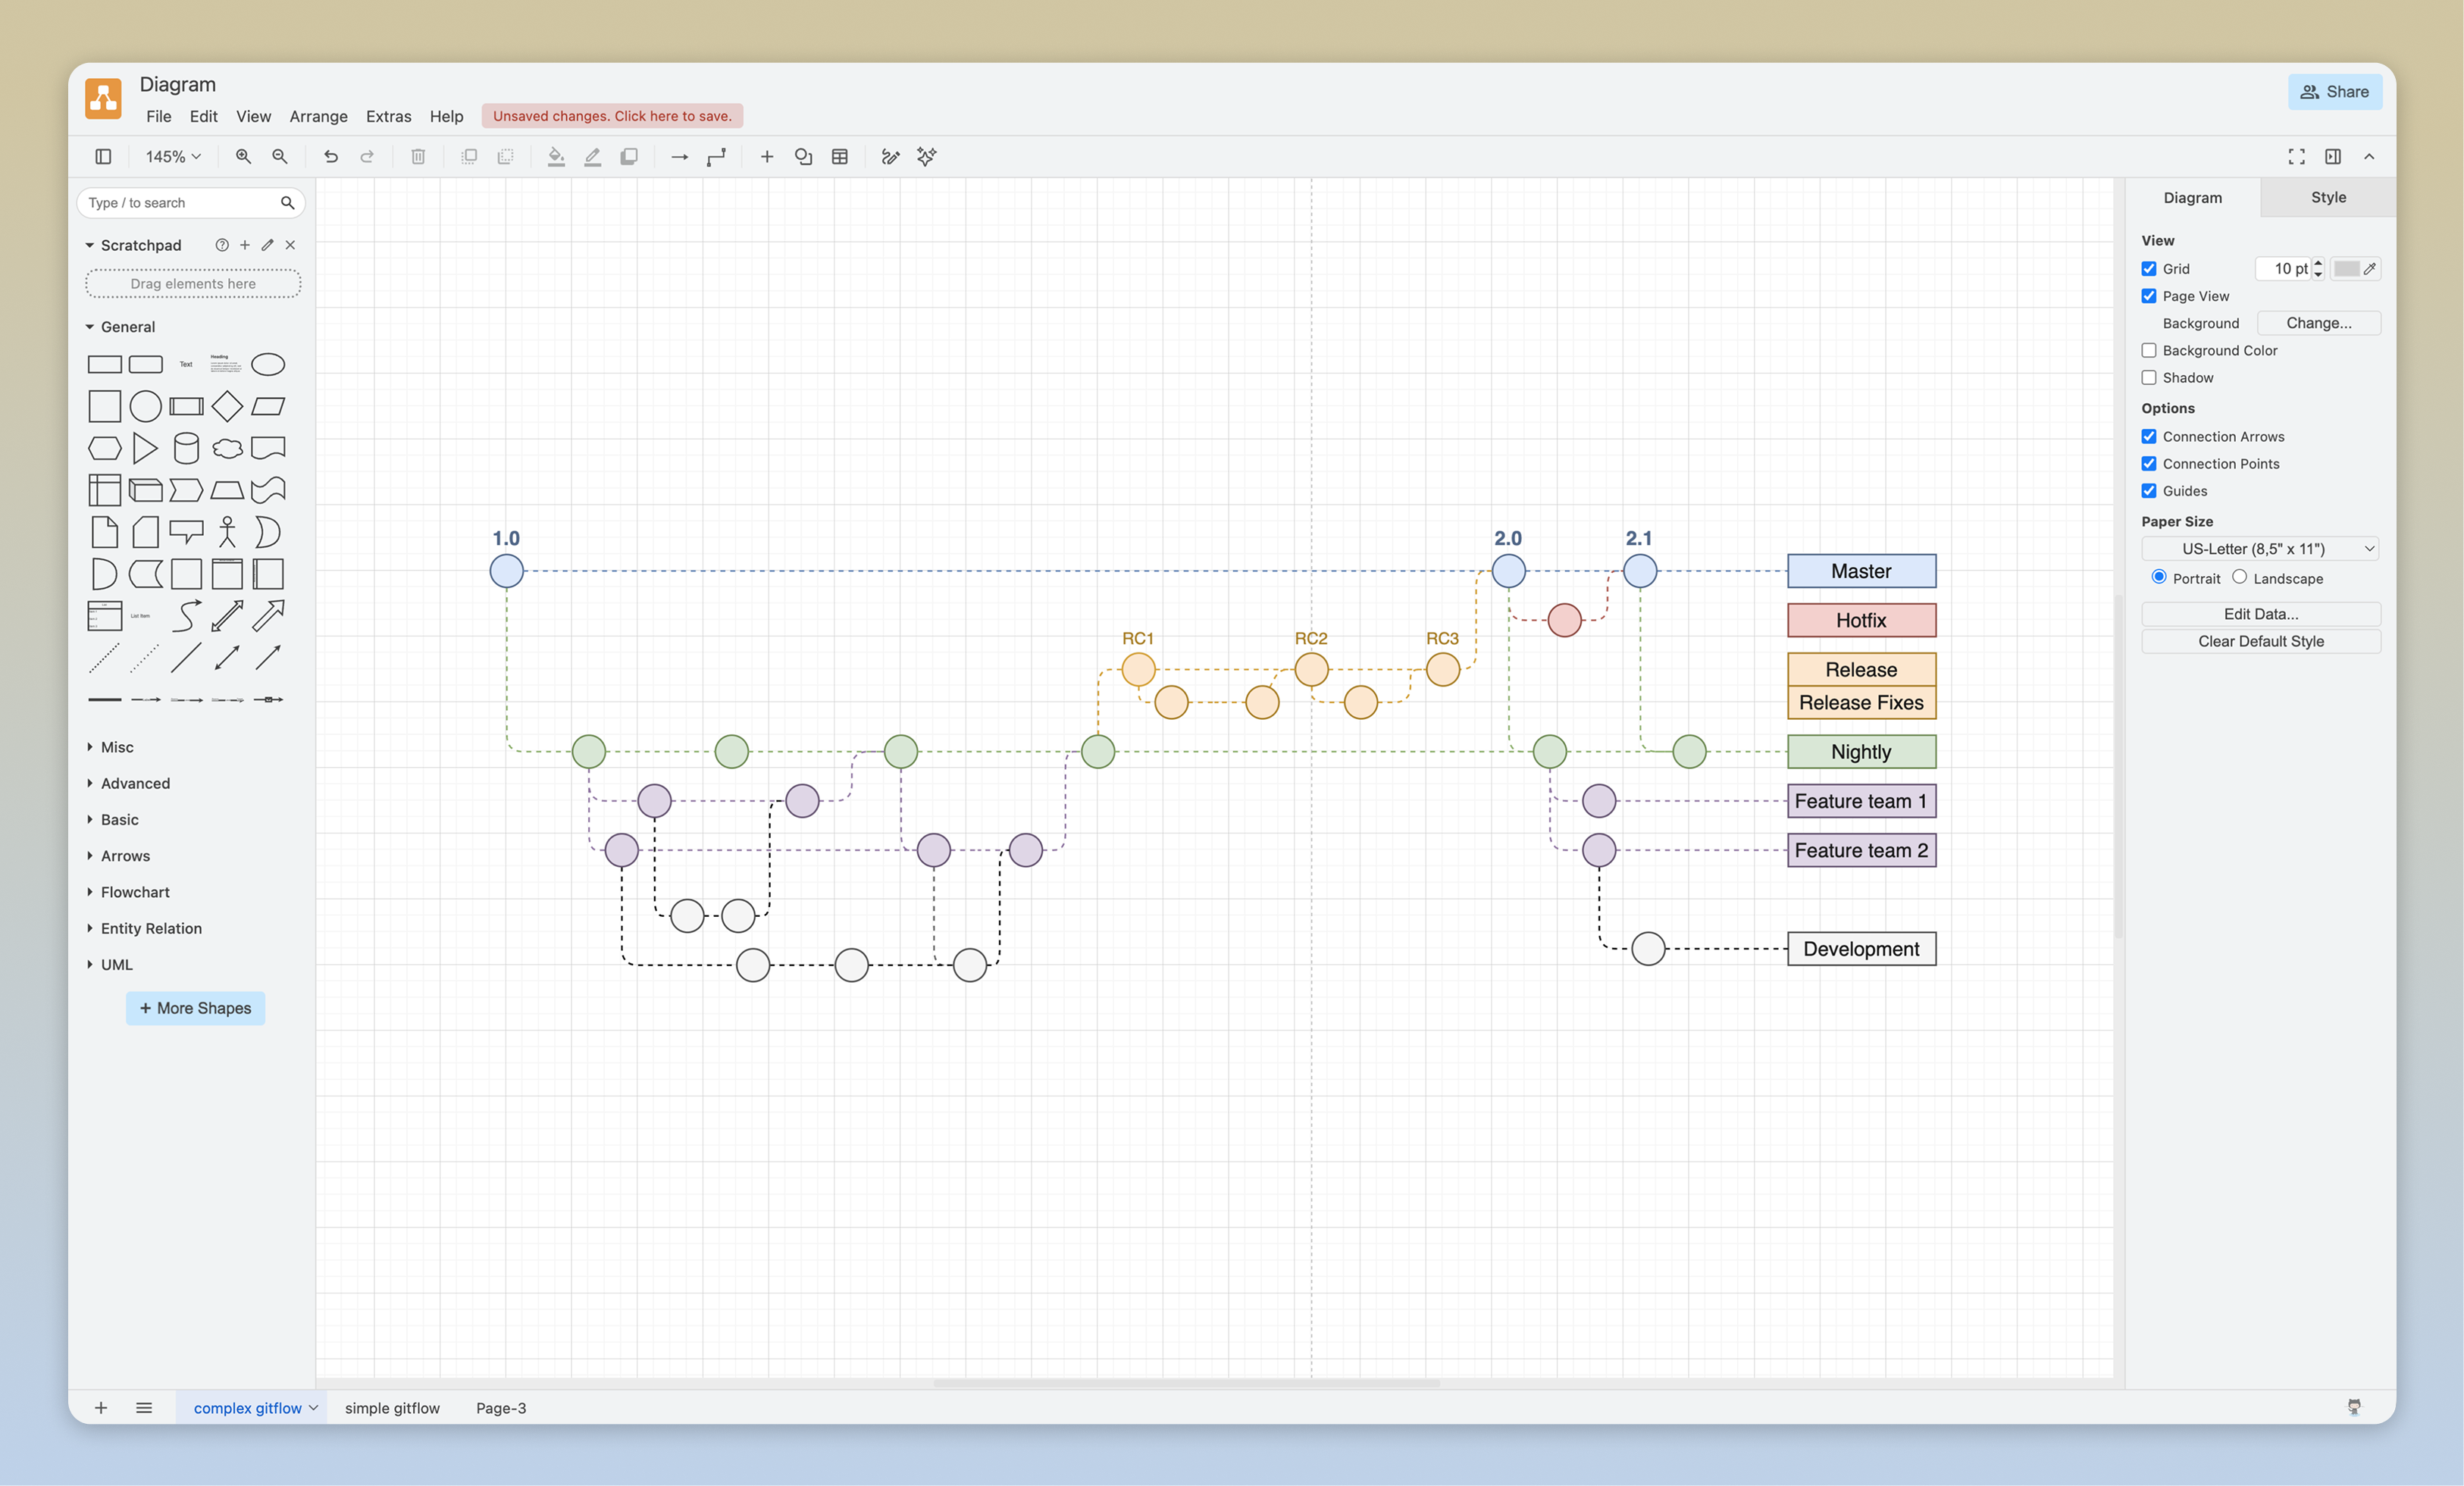The height and width of the screenshot is (1486, 2464).
Task: Open the Paper Size dropdown
Action: [x=2260, y=548]
